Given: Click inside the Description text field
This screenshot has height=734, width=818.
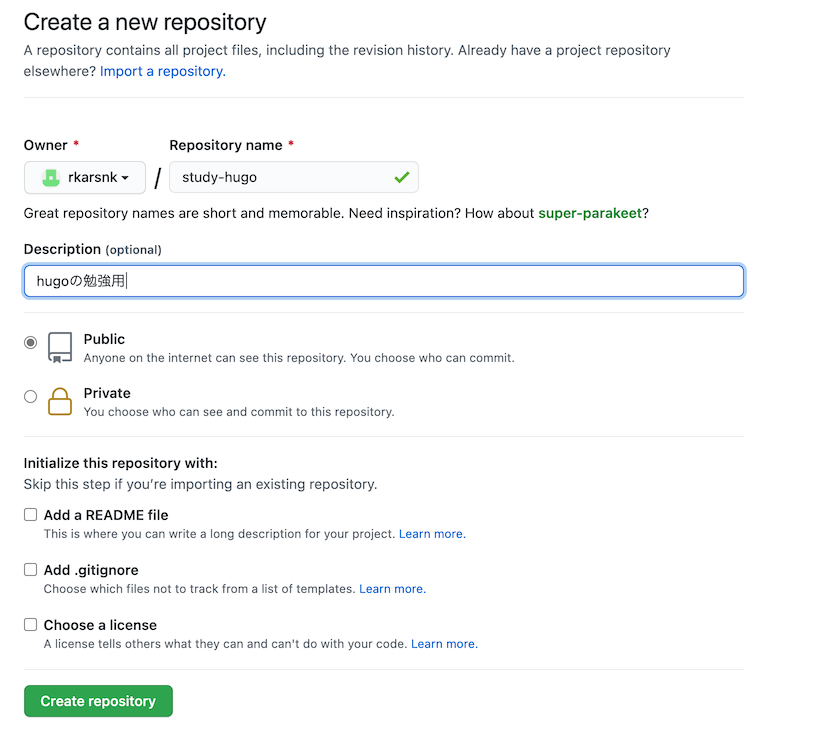Looking at the screenshot, I should [x=384, y=281].
